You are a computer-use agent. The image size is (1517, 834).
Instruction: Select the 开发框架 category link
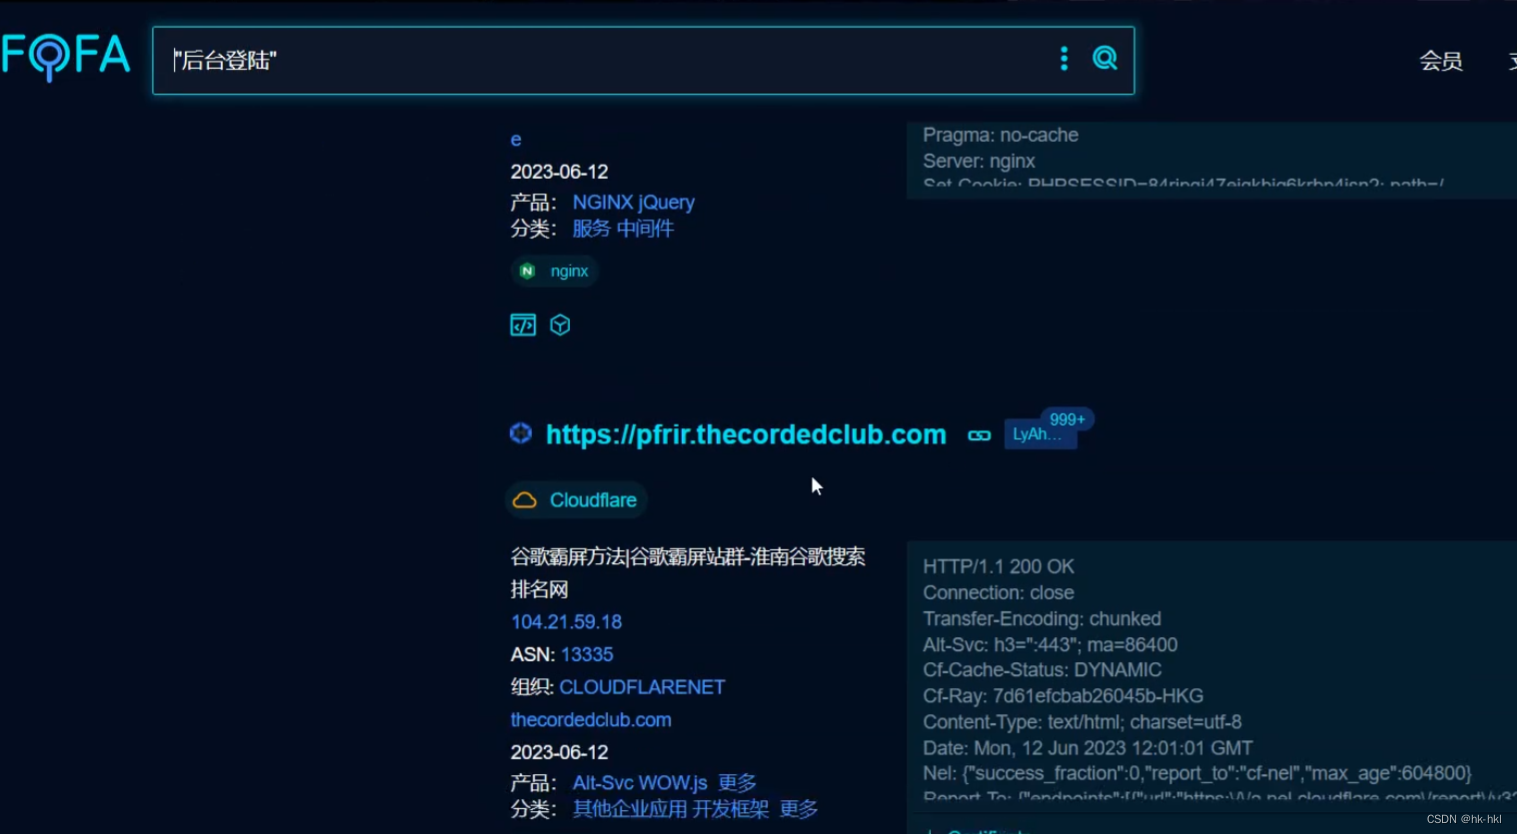[731, 809]
